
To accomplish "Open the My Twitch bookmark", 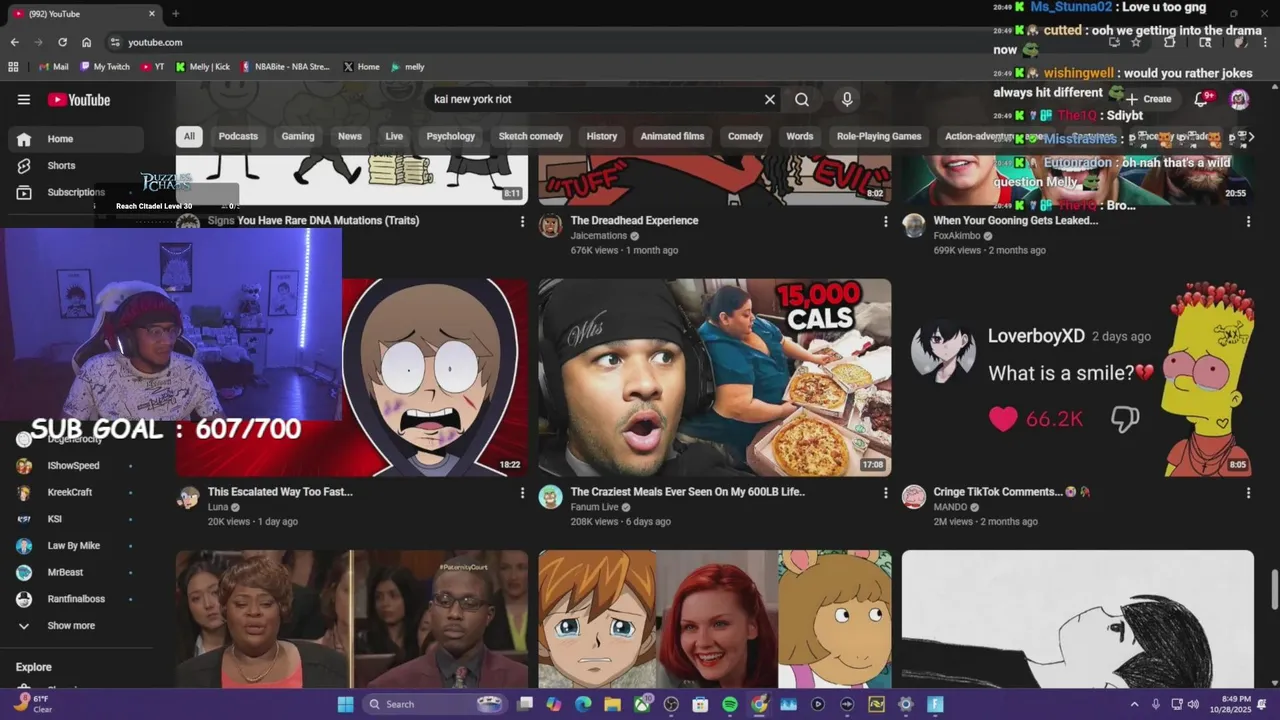I will (105, 67).
